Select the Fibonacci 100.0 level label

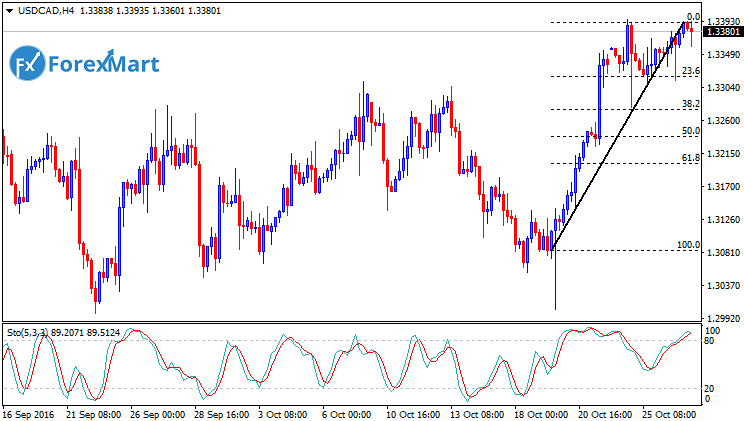[x=688, y=245]
